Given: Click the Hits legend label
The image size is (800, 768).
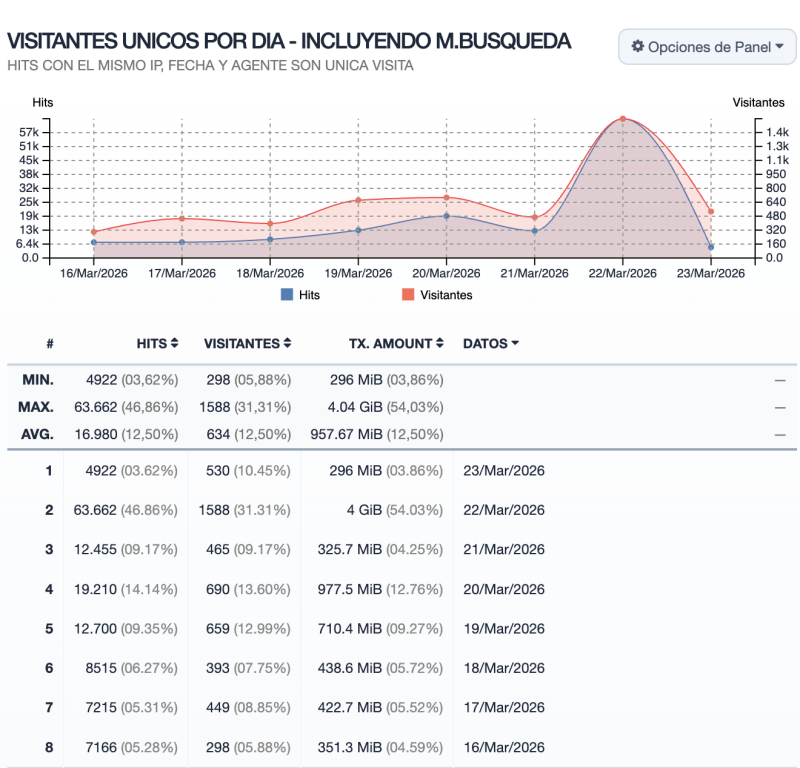Looking at the screenshot, I should click(309, 295).
